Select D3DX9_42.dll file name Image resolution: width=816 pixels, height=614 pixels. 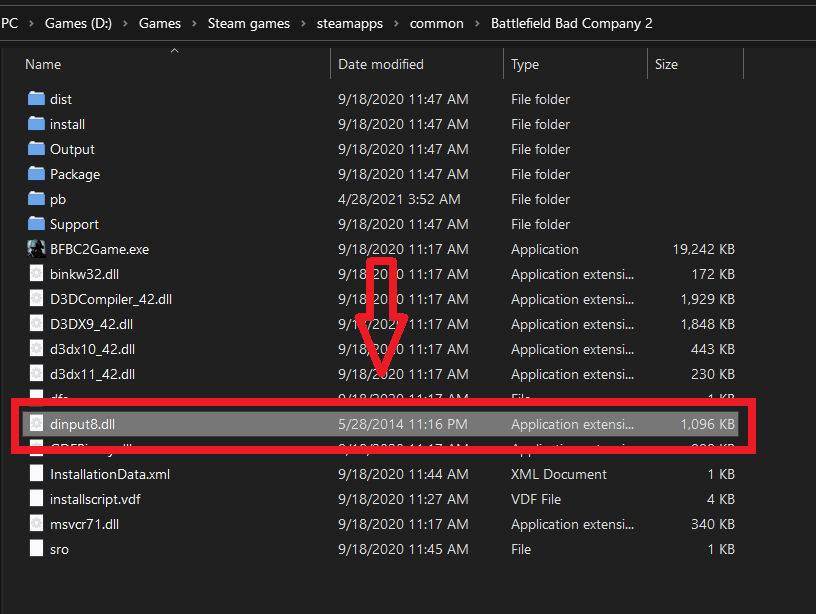[91, 324]
